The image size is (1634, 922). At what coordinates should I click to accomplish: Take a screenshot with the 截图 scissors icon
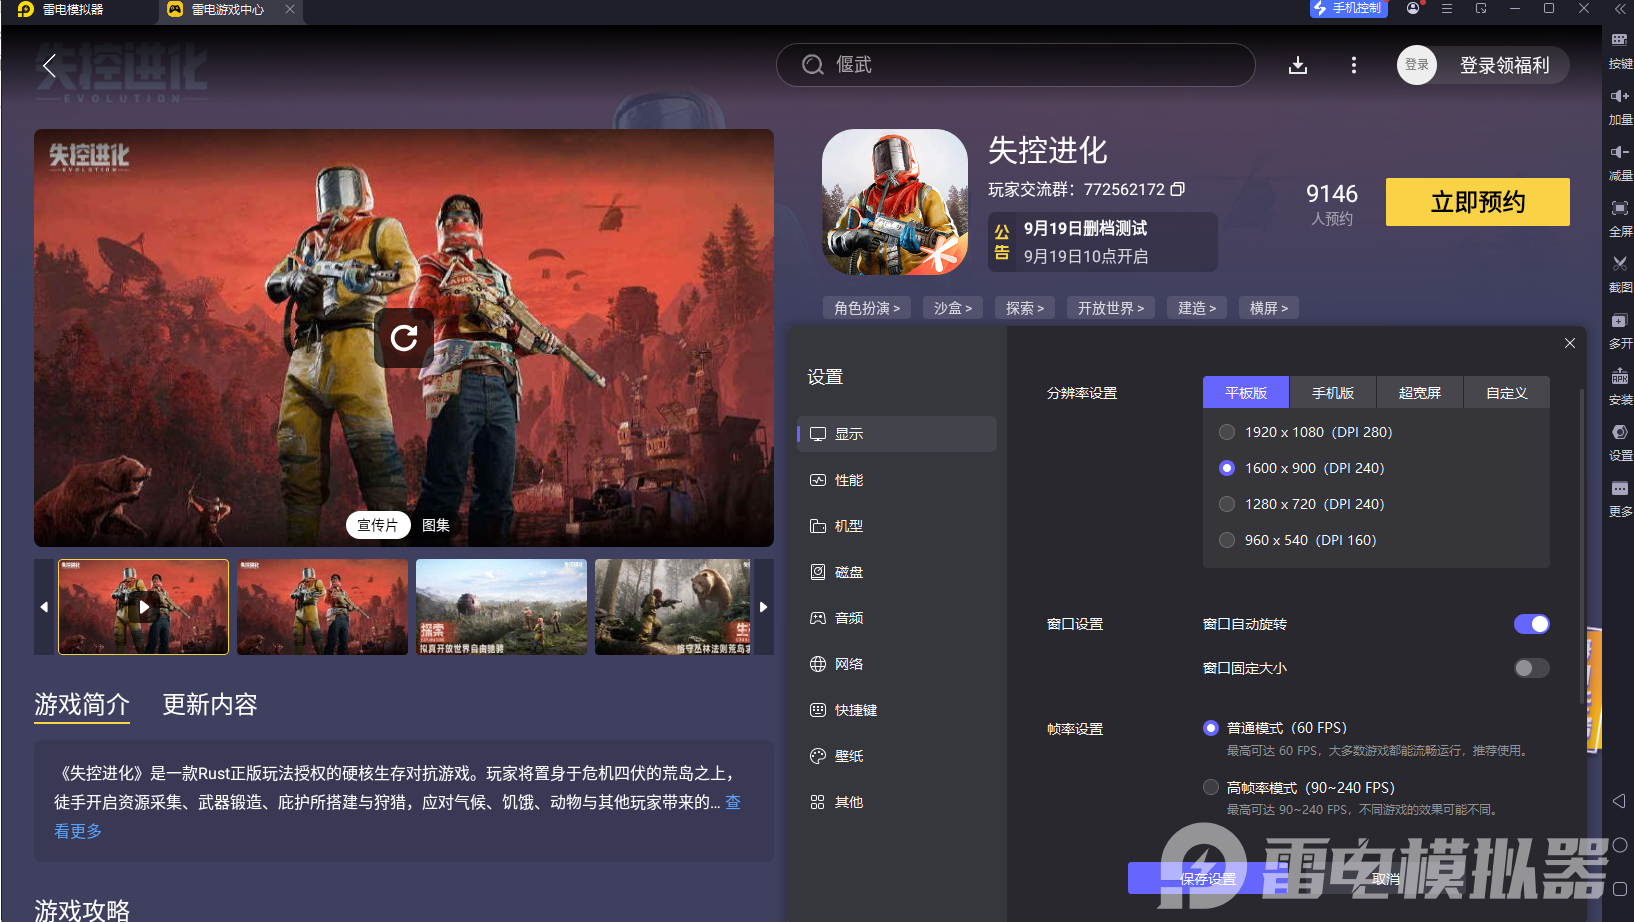1620,272
